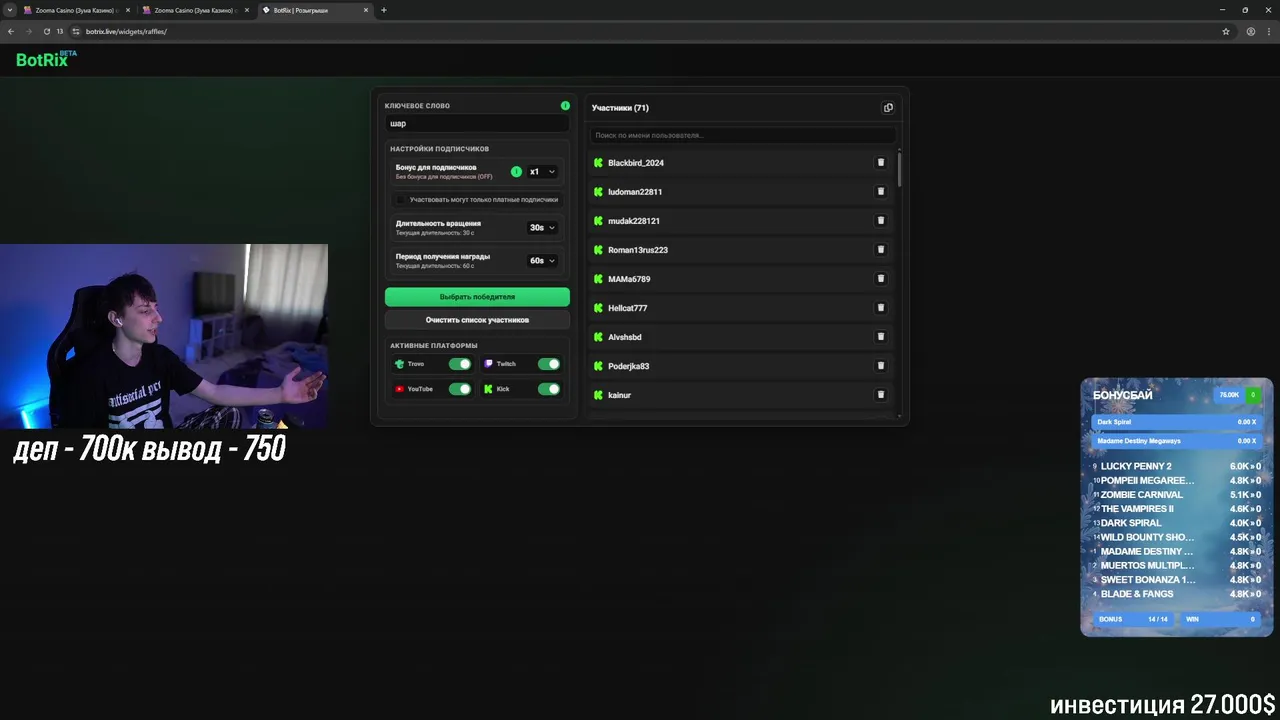The image size is (1280, 720).
Task: Bookmark this page with the star icon
Action: (x=1226, y=31)
